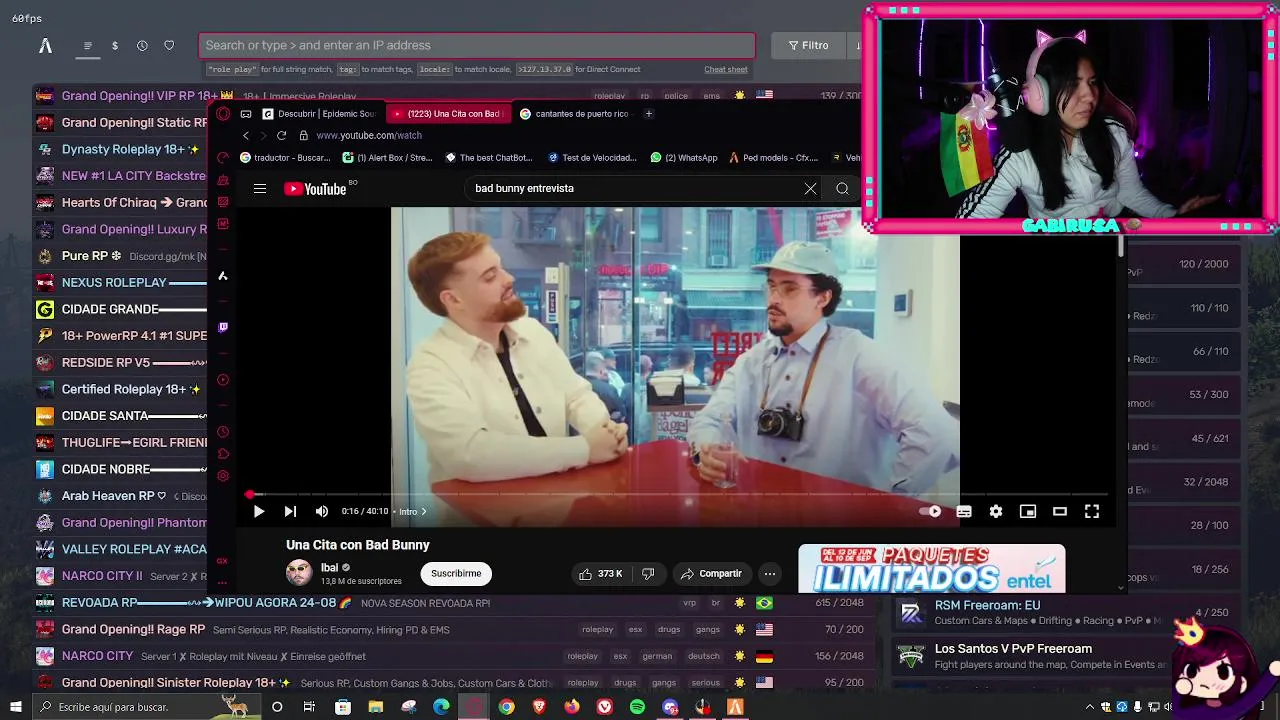
Task: Open the server history clock icon
Action: (x=142, y=45)
